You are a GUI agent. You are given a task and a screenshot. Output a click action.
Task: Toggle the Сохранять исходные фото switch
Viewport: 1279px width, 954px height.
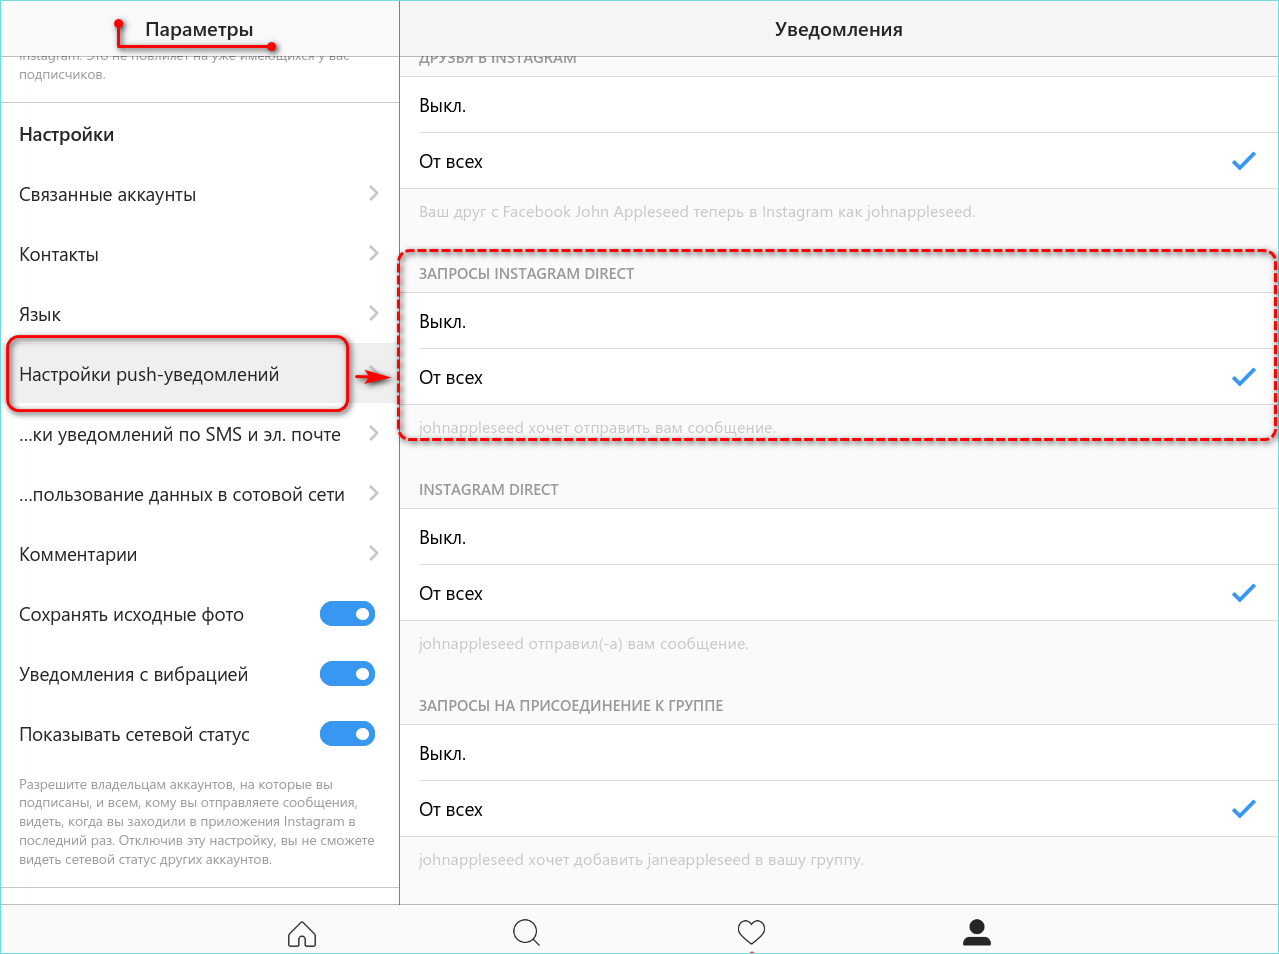(347, 614)
